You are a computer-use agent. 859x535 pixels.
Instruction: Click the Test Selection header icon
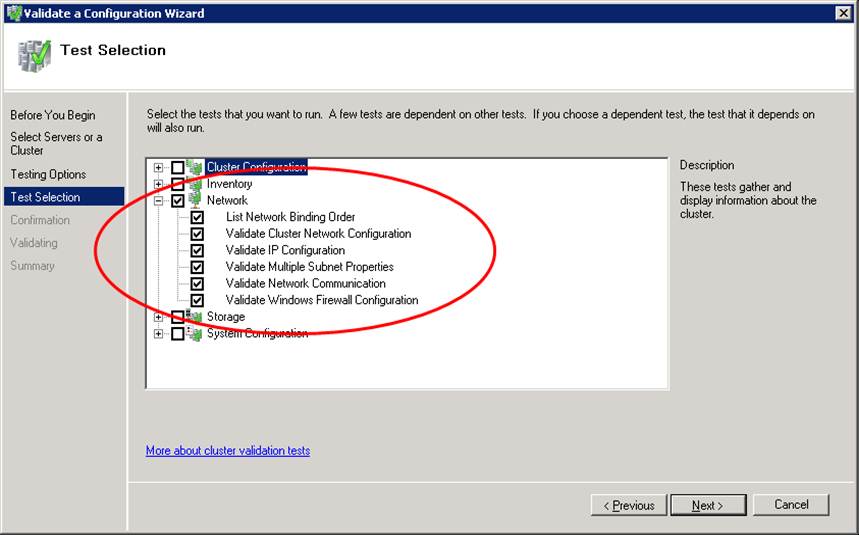[x=34, y=55]
